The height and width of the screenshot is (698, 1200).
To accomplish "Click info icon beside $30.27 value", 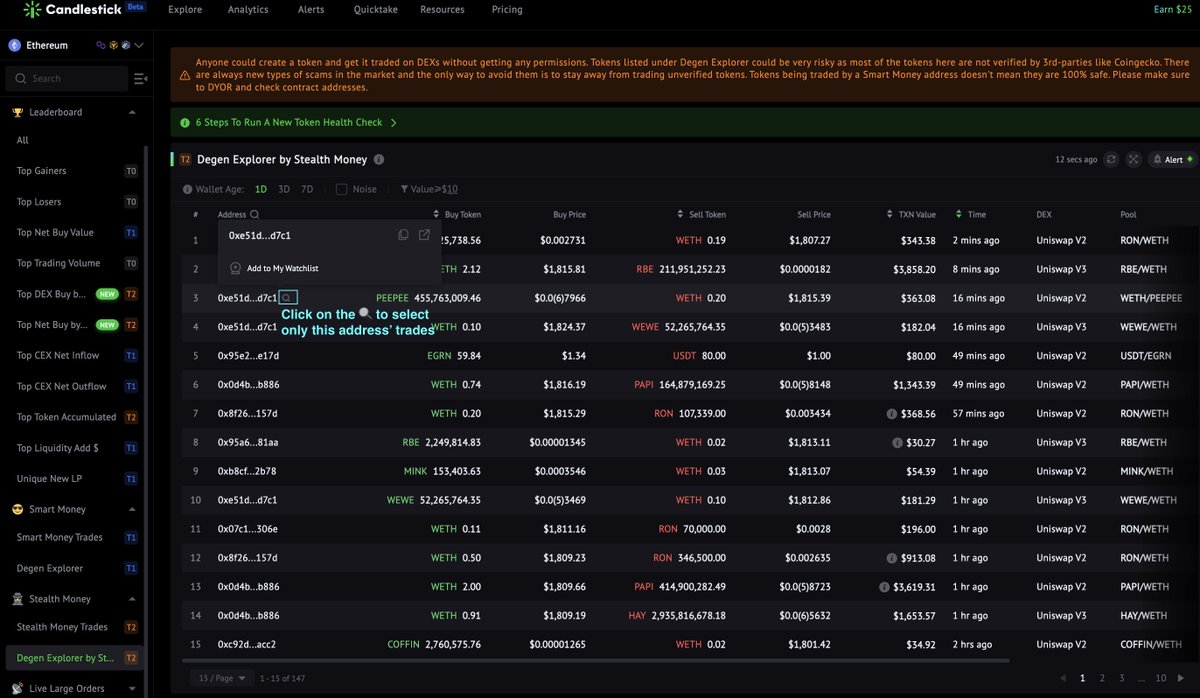I will coord(897,442).
